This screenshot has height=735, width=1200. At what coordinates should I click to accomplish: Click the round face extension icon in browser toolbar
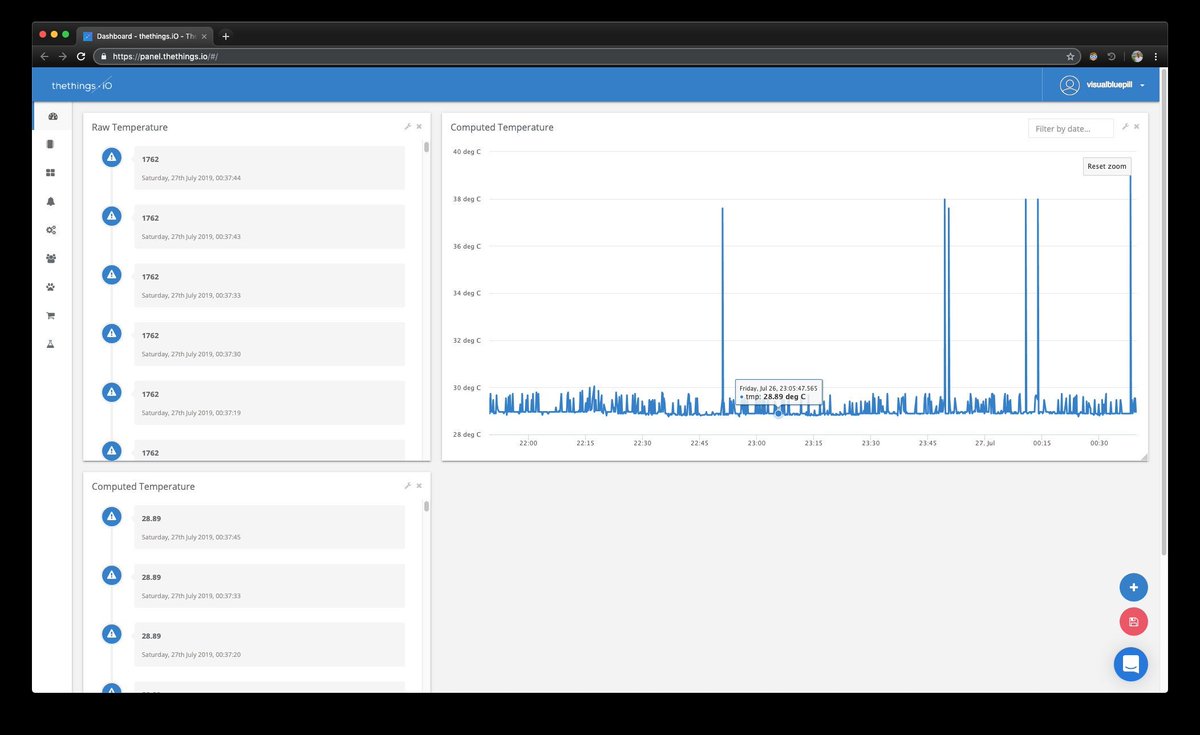[x=1093, y=57]
